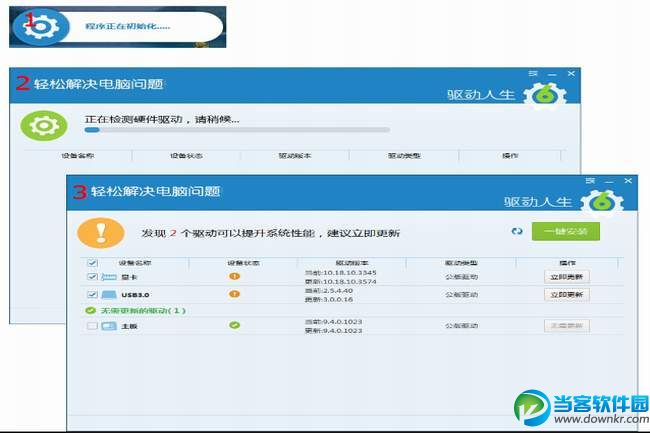Click the green check status icon in 主板 row
Viewport: 650px width, 433px height.
coord(234,325)
